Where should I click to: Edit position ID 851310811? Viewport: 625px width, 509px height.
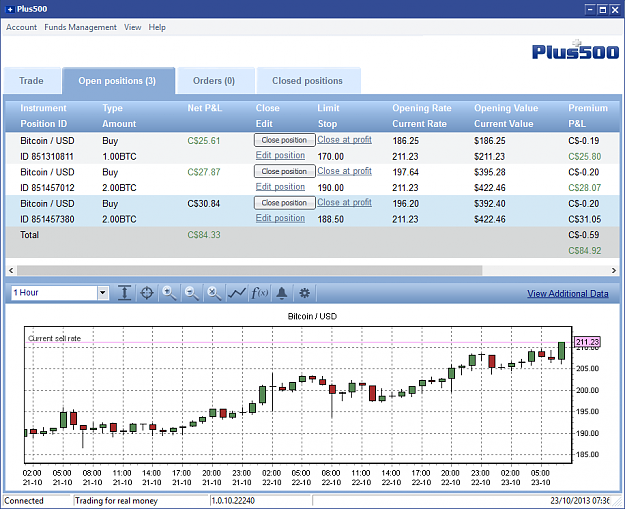[280, 155]
